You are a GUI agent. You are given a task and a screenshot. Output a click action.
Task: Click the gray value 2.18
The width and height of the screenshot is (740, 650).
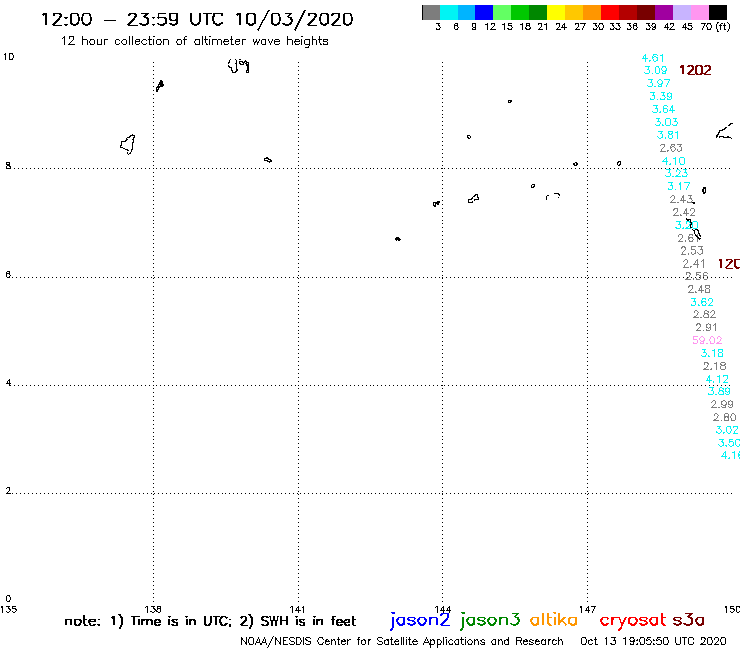(715, 366)
